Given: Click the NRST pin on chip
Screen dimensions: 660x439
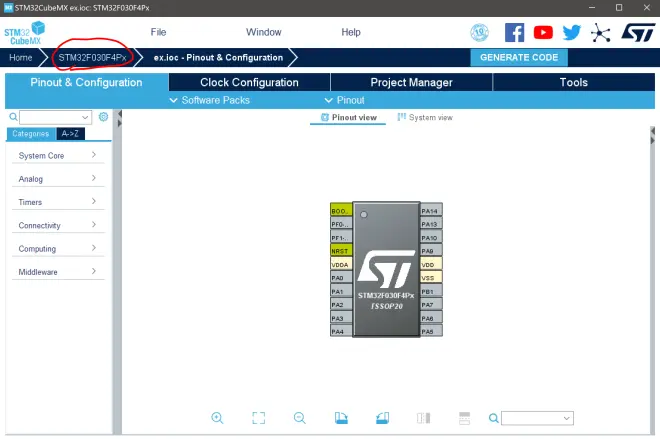Looking at the screenshot, I should click(341, 250).
